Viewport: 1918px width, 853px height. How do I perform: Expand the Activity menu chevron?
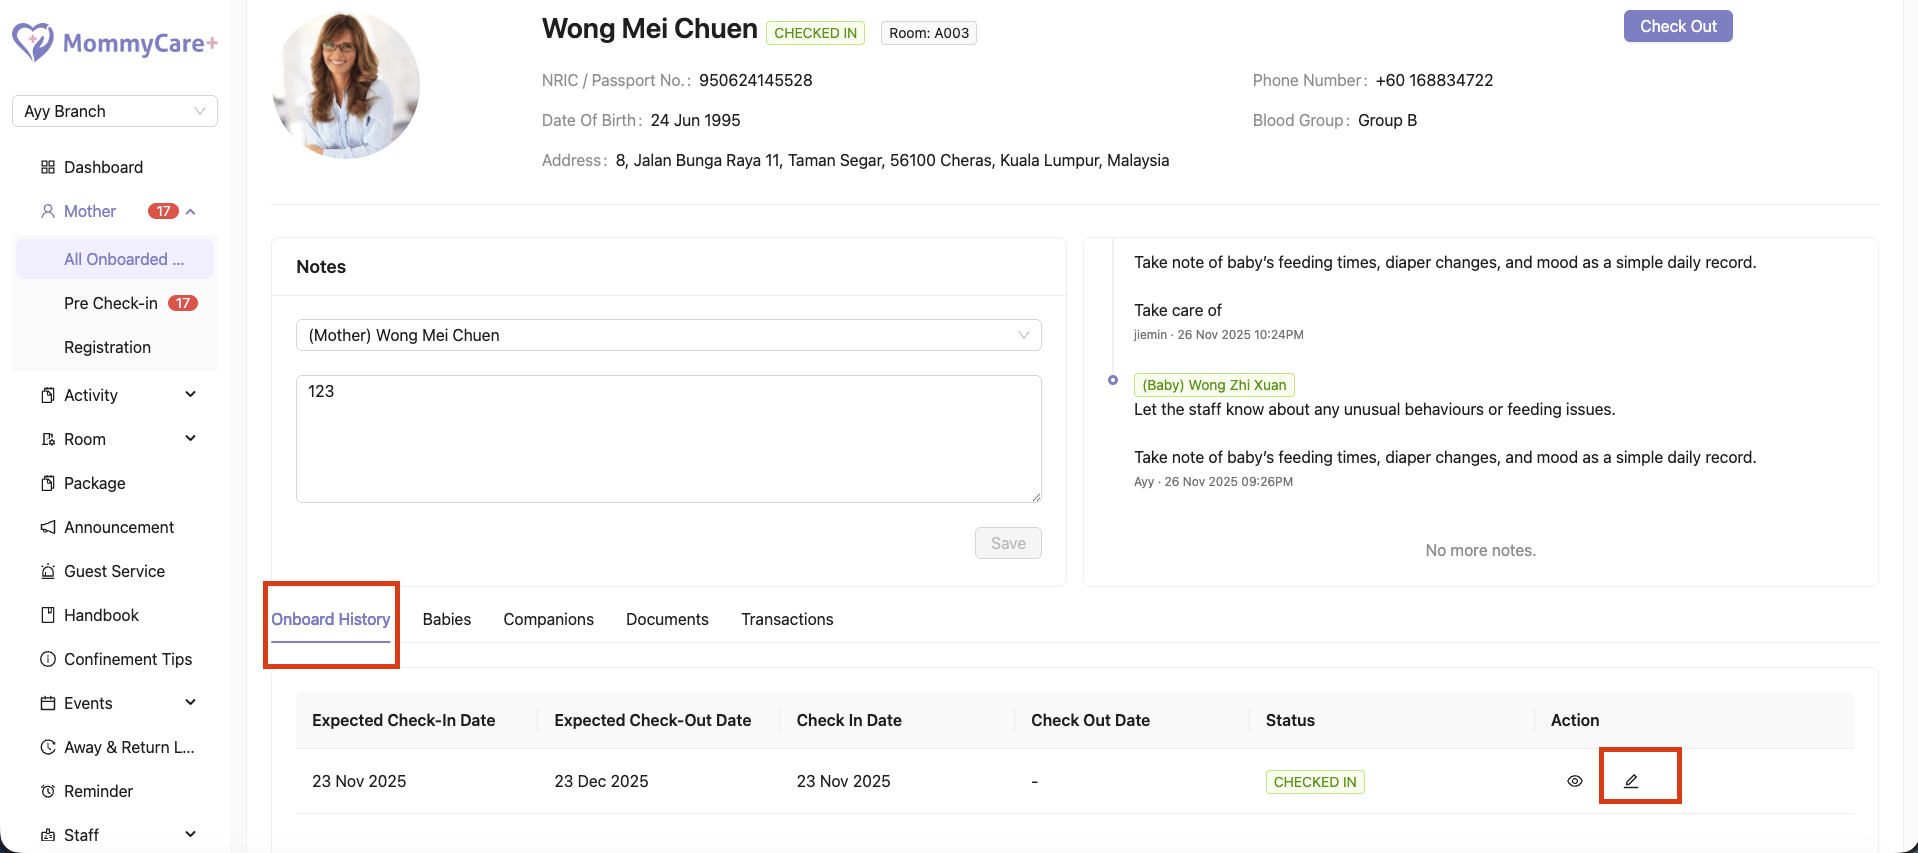191,394
